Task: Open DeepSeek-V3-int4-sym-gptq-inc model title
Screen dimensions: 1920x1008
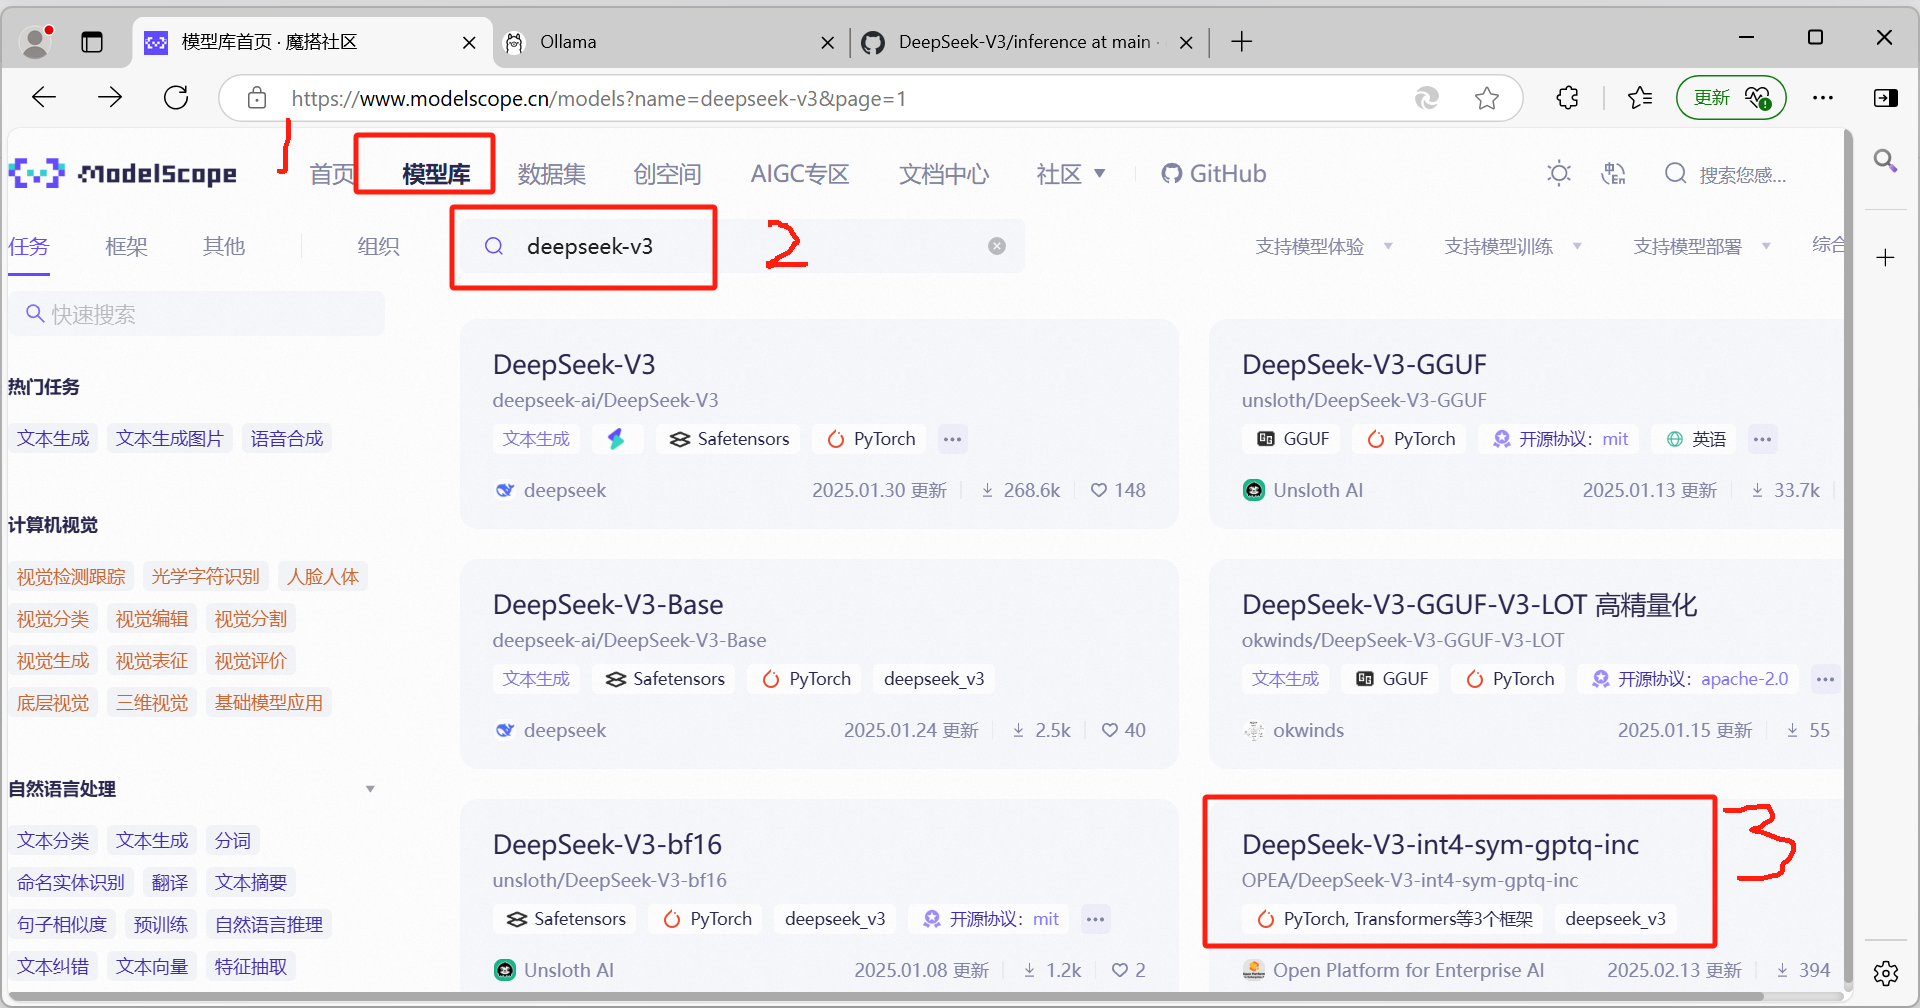Action: [1440, 845]
